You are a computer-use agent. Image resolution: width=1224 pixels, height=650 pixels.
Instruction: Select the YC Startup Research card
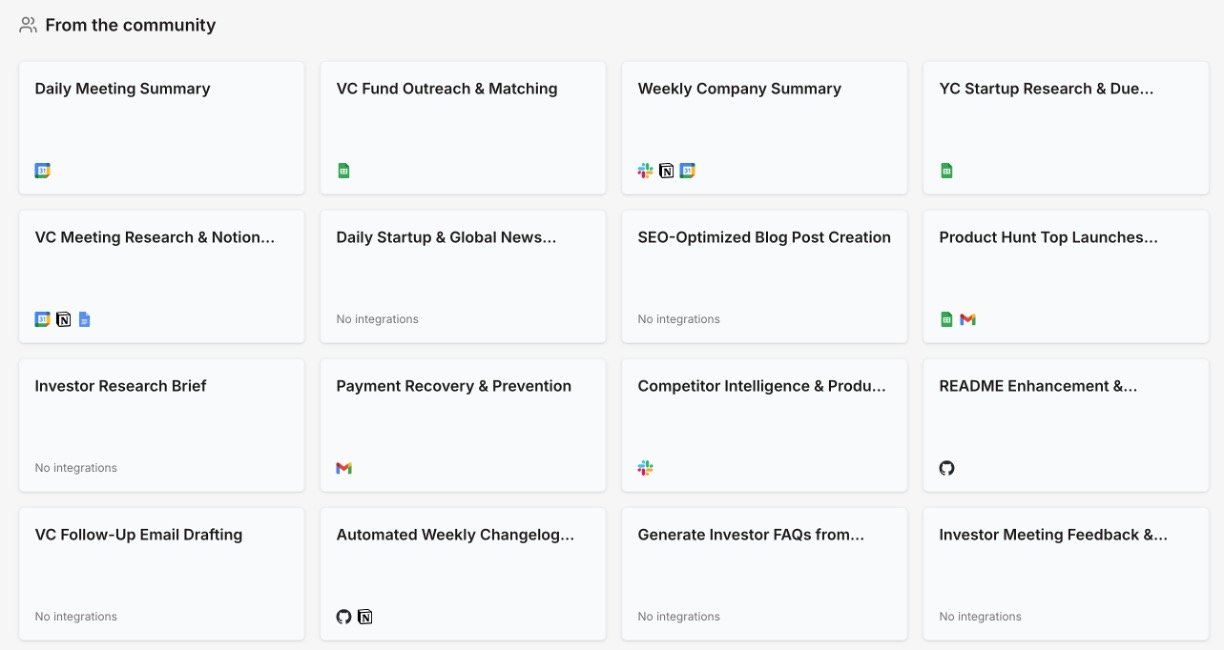pos(1065,127)
